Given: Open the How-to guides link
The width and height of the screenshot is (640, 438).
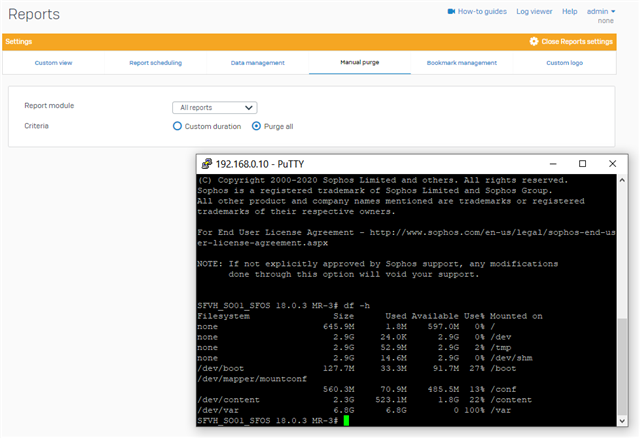Looking at the screenshot, I should (482, 11).
